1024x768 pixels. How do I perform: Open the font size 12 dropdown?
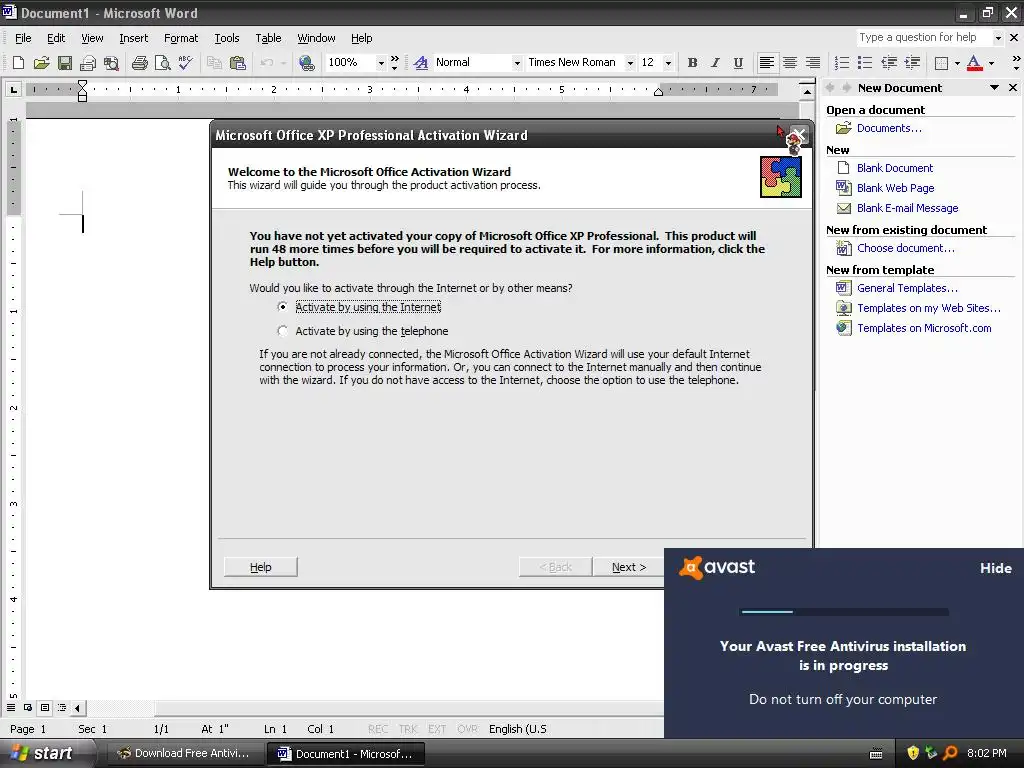pyautogui.click(x=667, y=63)
